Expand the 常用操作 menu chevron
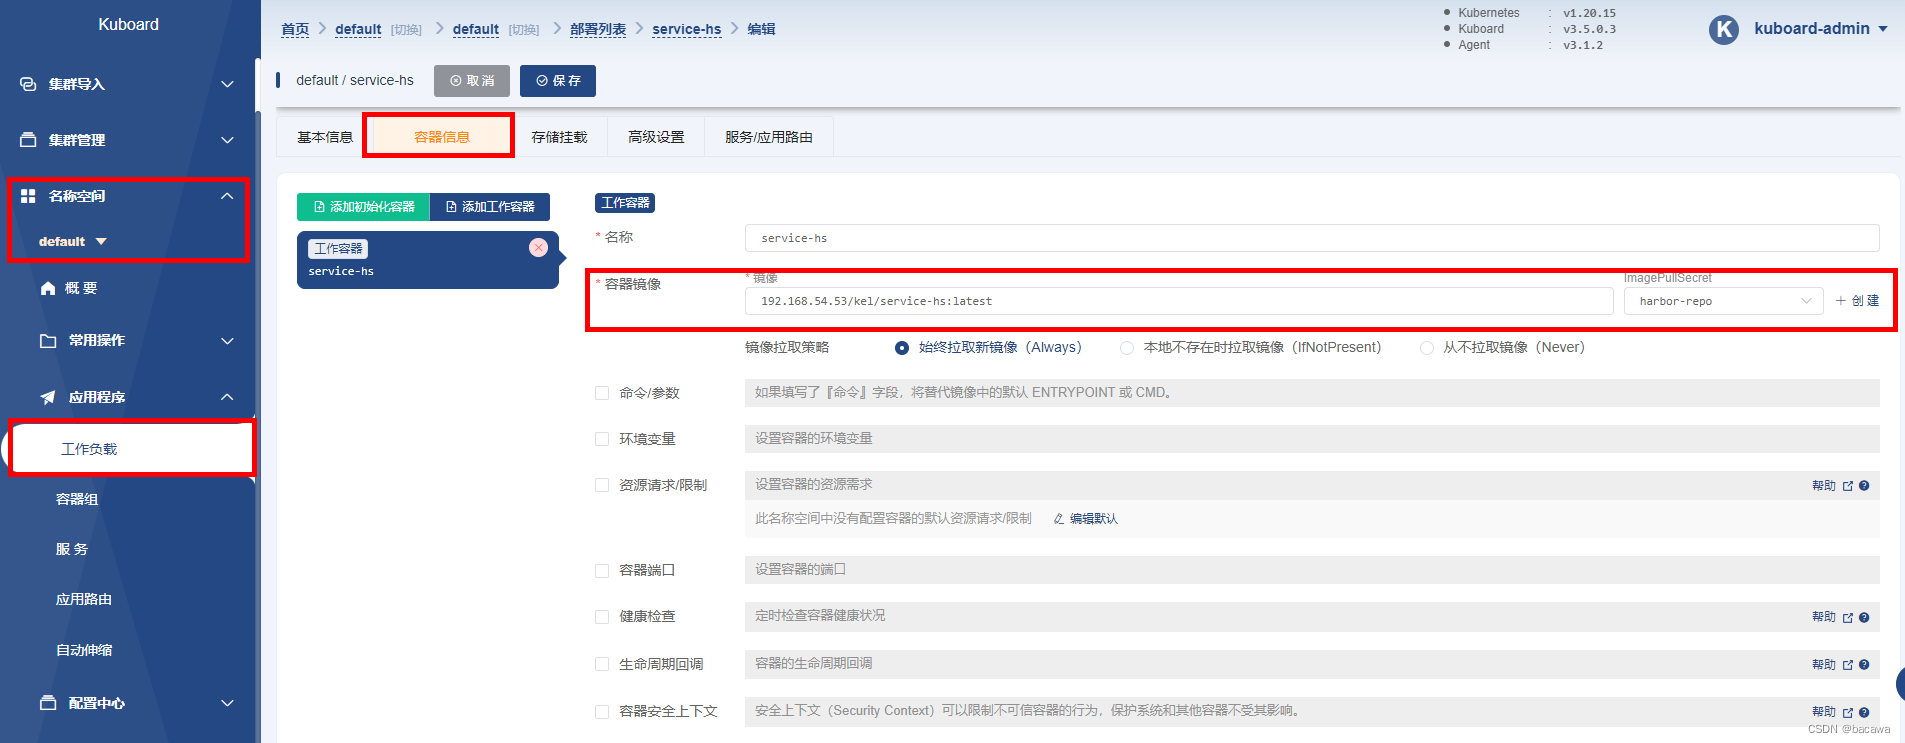1905x743 pixels. pyautogui.click(x=227, y=340)
